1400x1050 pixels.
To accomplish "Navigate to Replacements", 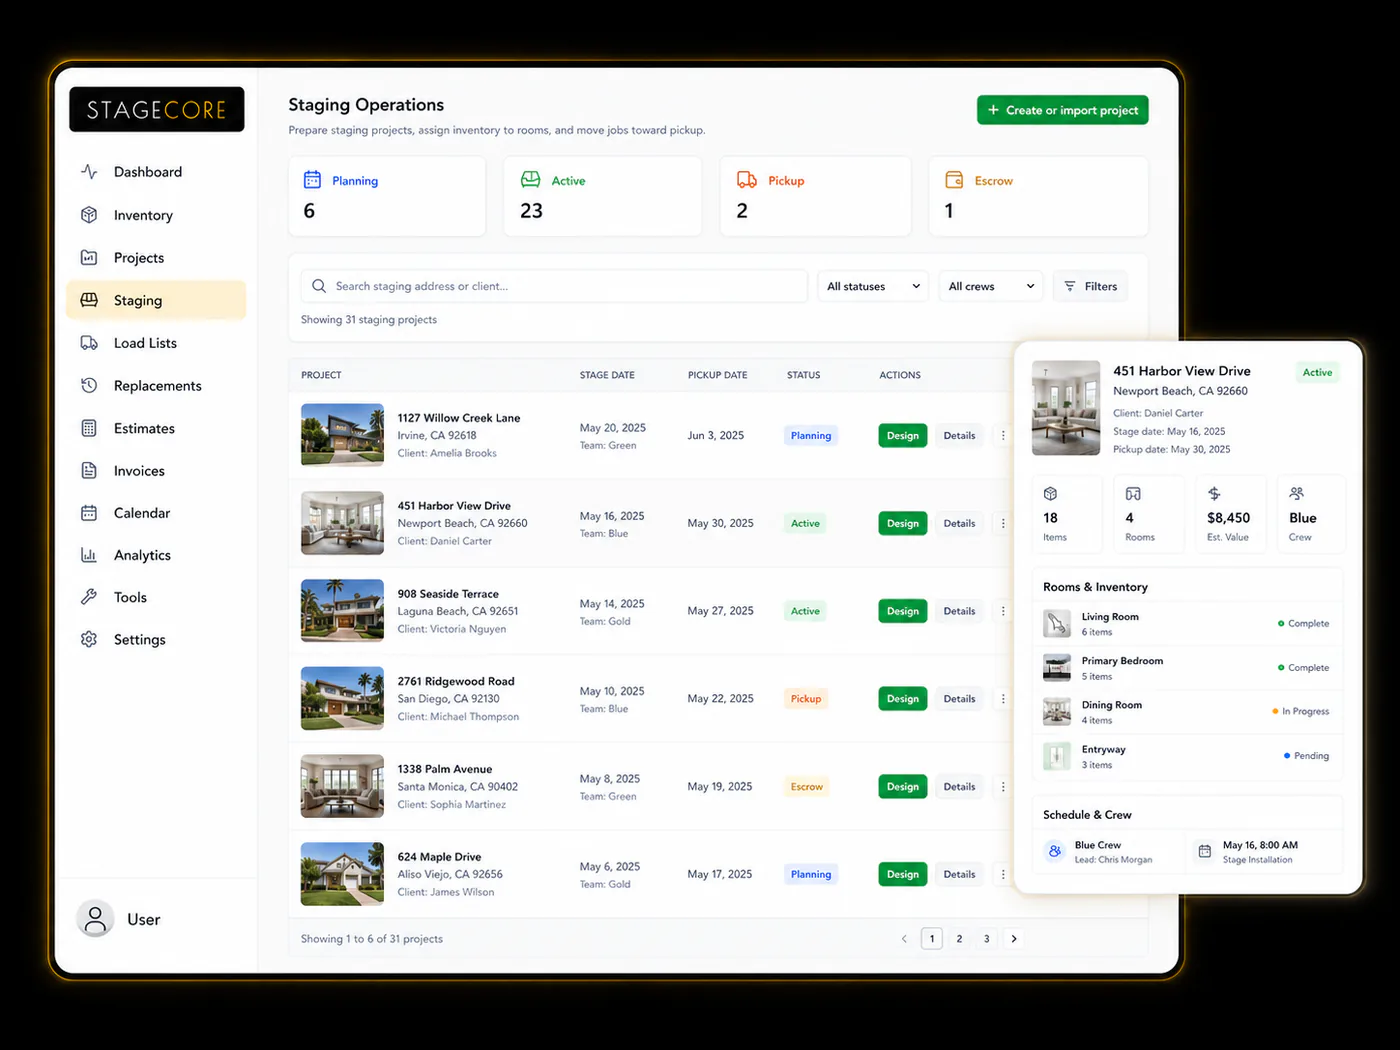I will point(156,386).
